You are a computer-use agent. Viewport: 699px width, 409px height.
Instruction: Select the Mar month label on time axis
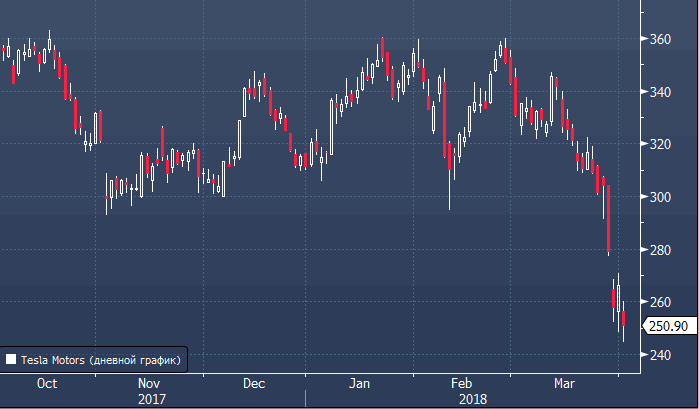pos(565,383)
